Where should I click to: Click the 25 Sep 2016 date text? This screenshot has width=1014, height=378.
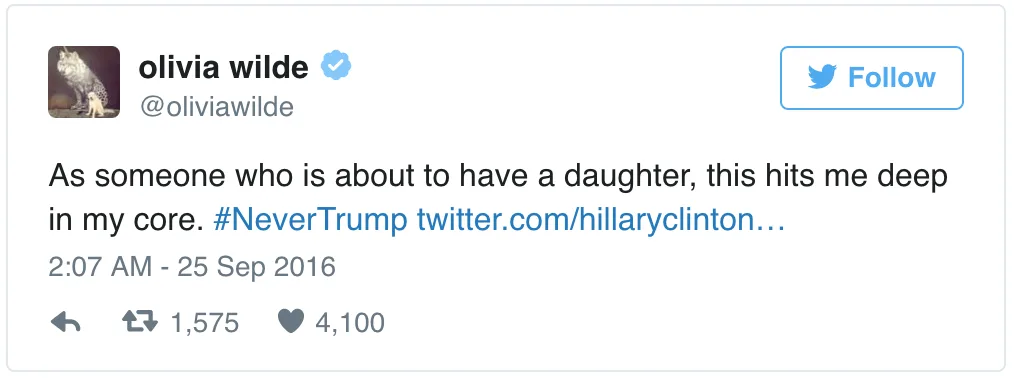pyautogui.click(x=257, y=266)
